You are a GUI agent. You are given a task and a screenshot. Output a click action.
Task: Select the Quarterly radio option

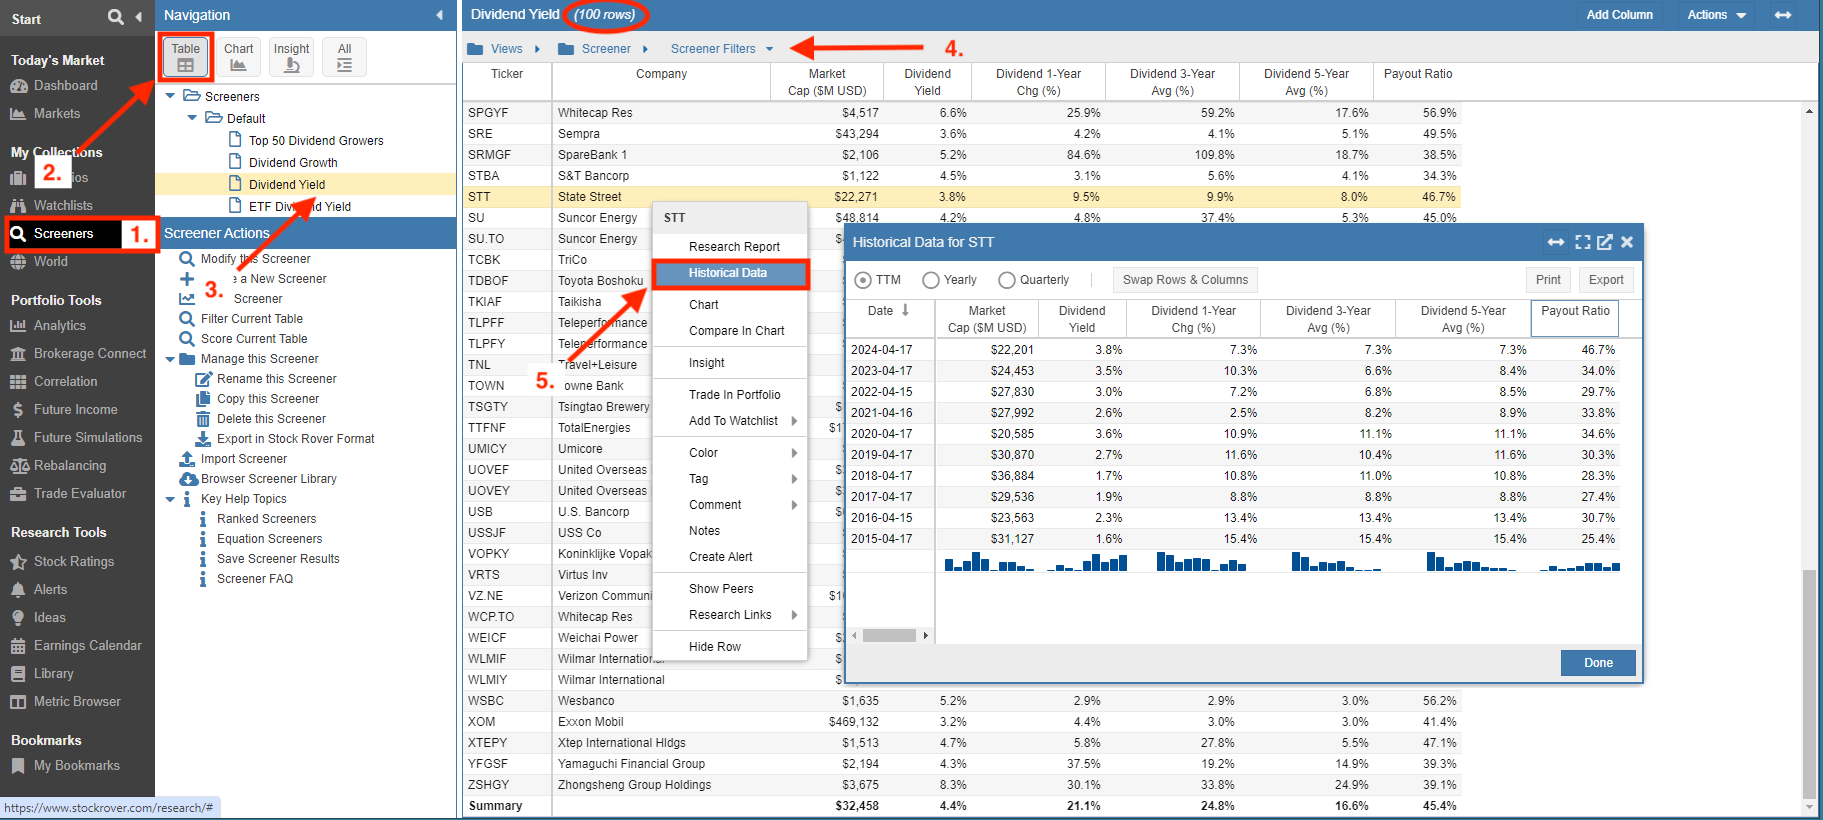coord(1007,280)
